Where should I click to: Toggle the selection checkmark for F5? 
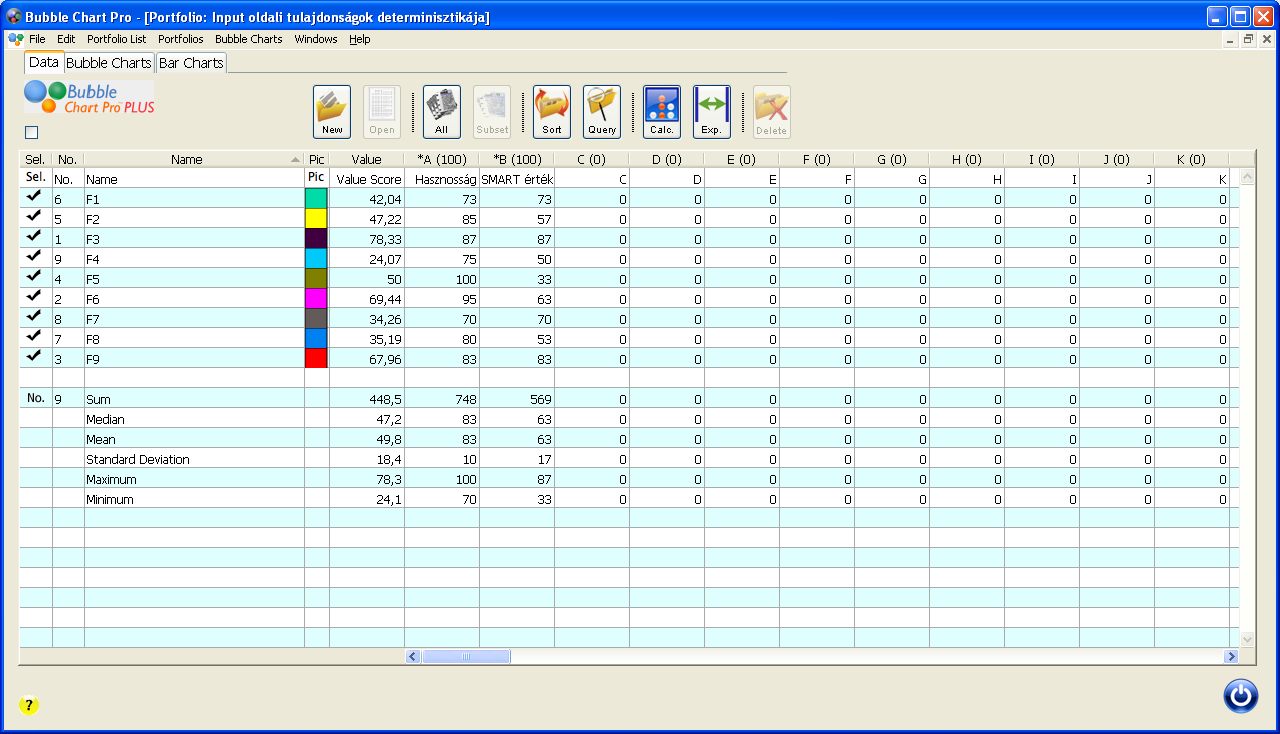click(34, 277)
